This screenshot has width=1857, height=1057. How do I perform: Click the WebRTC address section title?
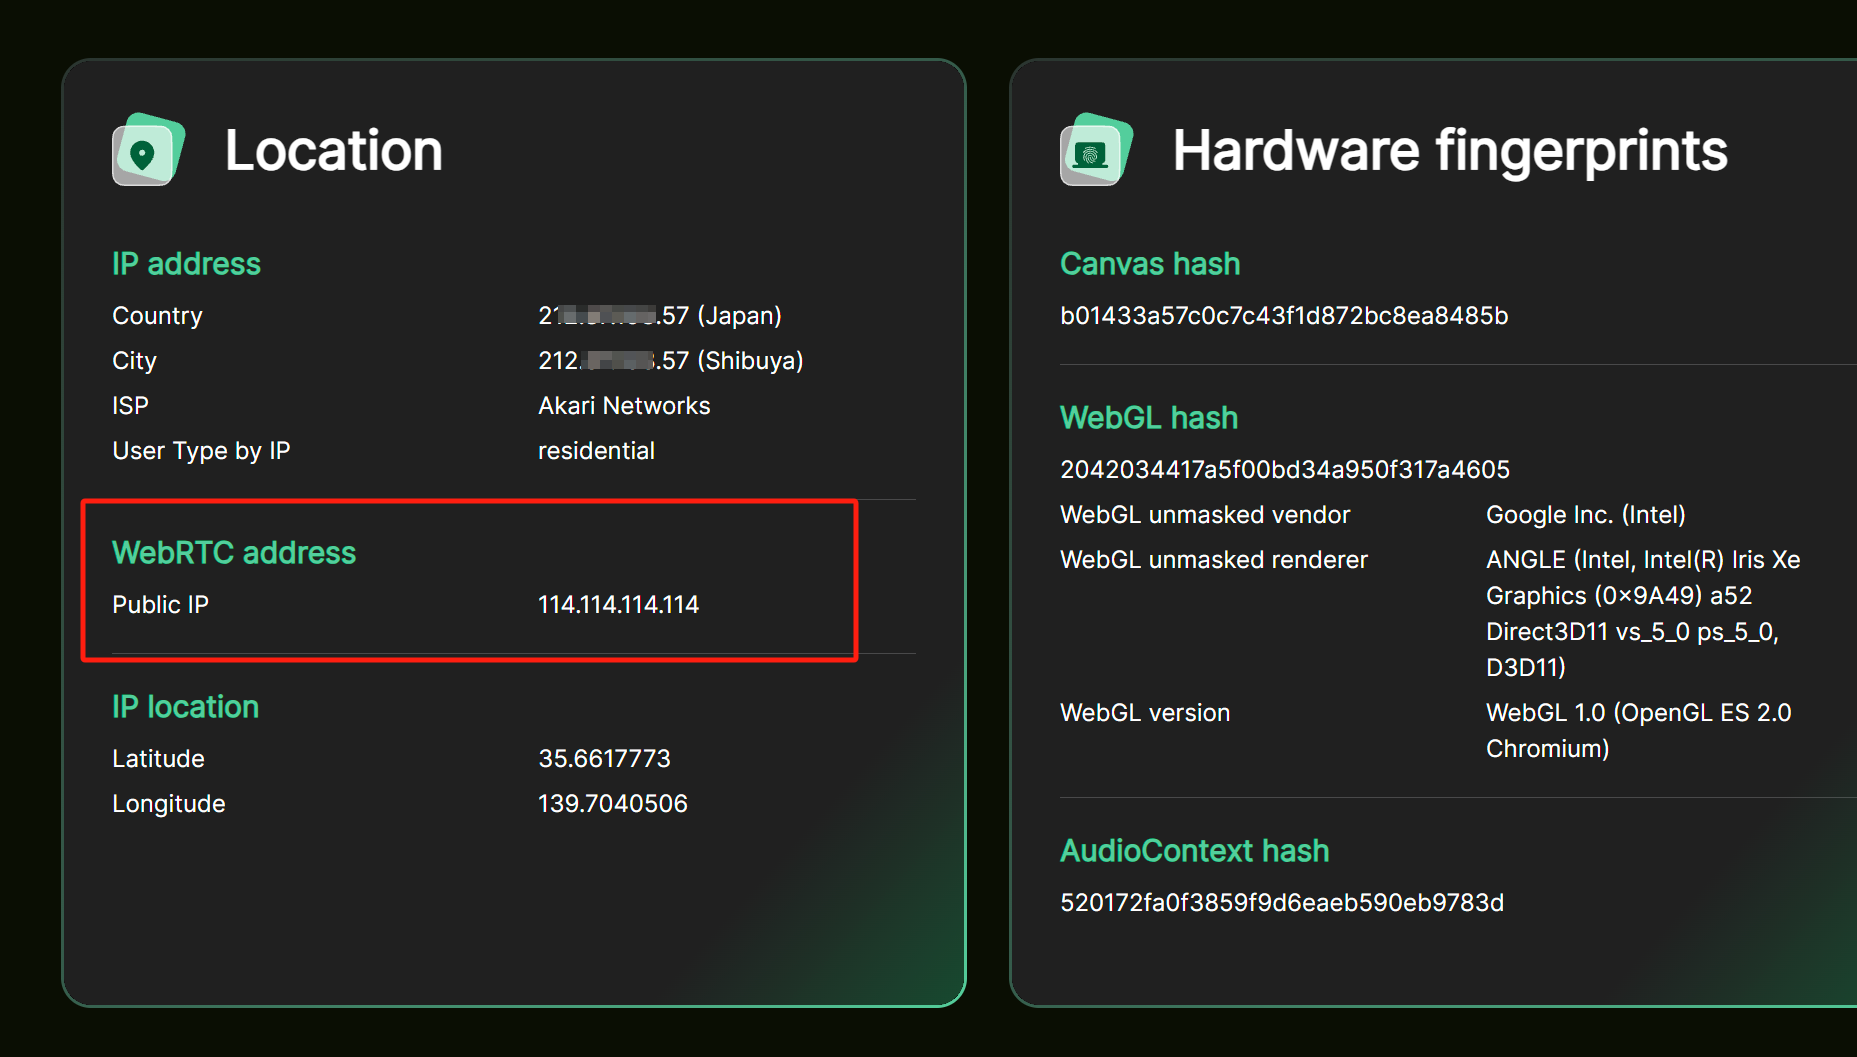(234, 553)
